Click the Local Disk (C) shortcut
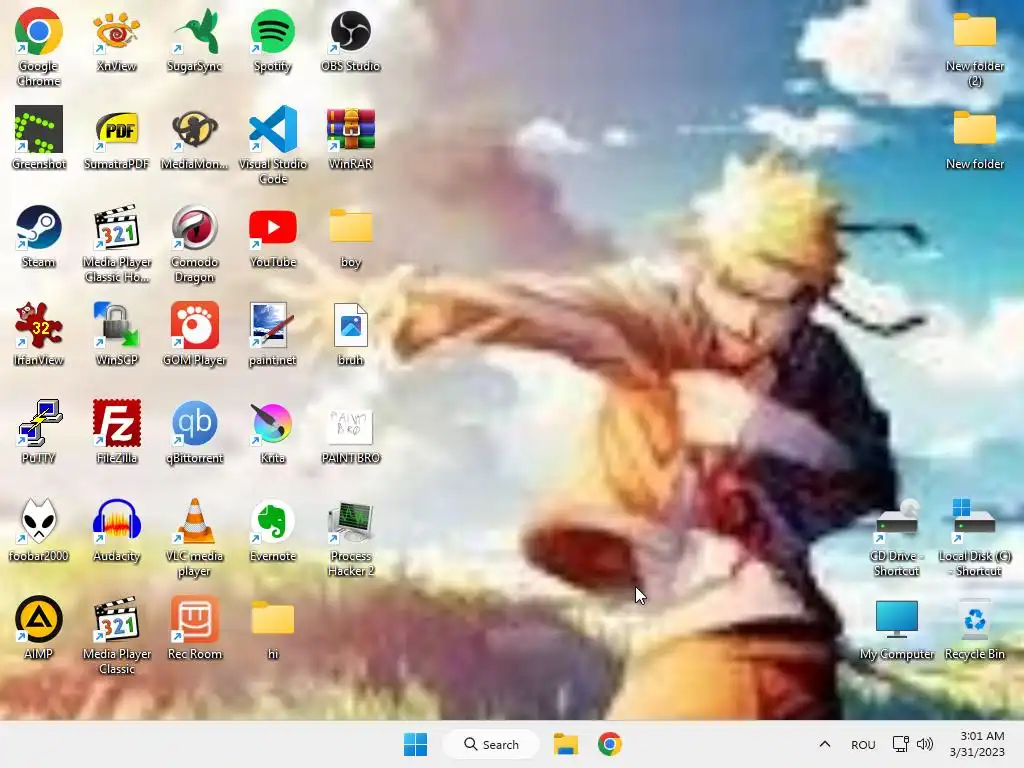Screen dimensions: 1024x768 (974, 521)
